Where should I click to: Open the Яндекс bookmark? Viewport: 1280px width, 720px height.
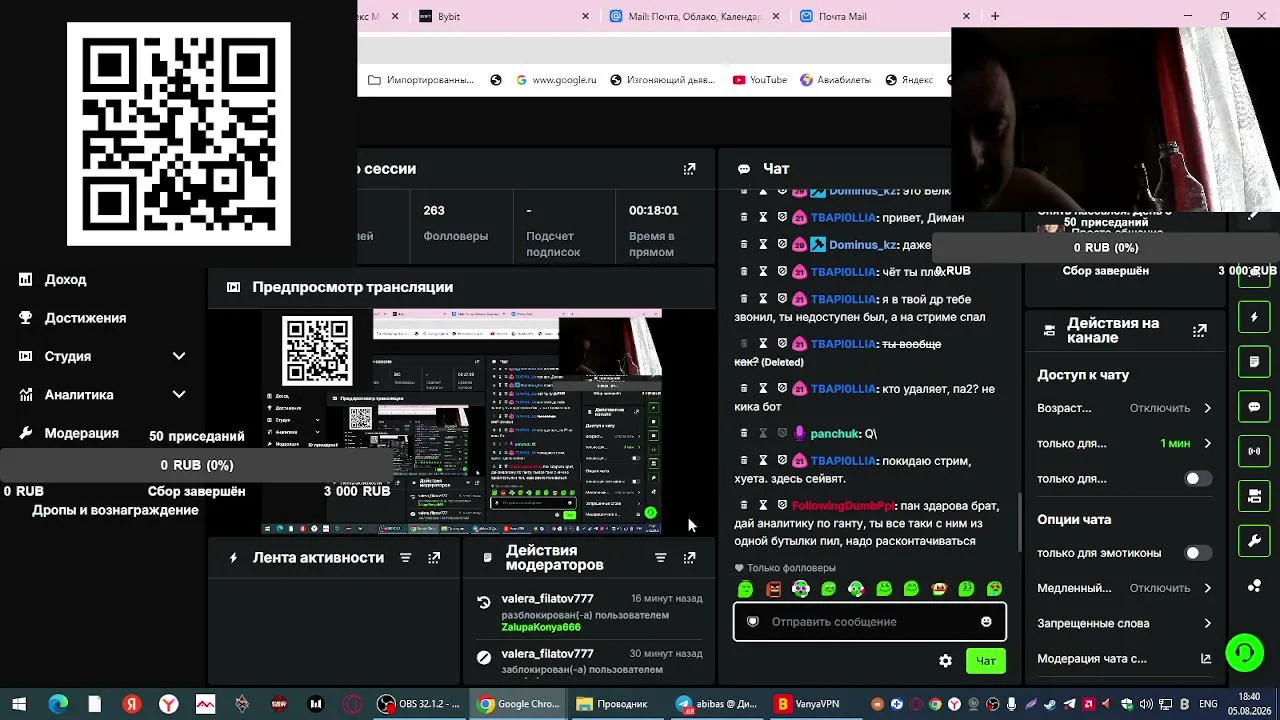point(909,80)
